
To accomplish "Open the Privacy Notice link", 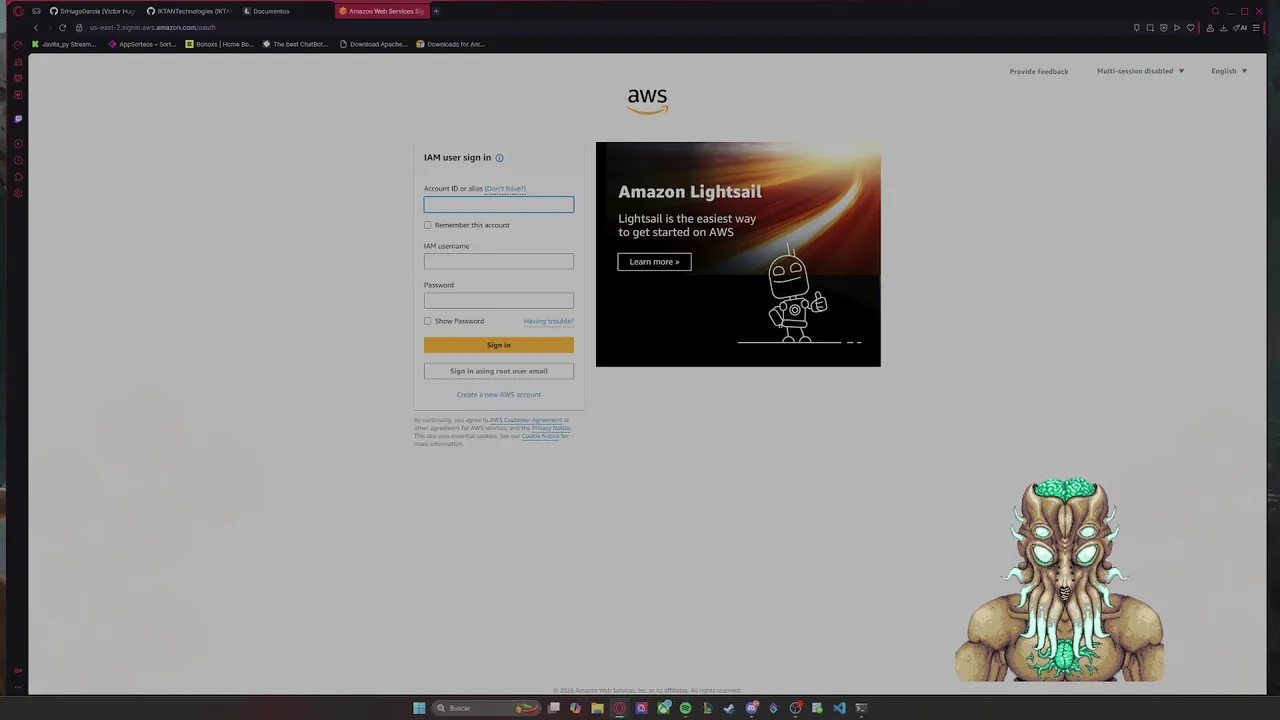I will [551, 428].
